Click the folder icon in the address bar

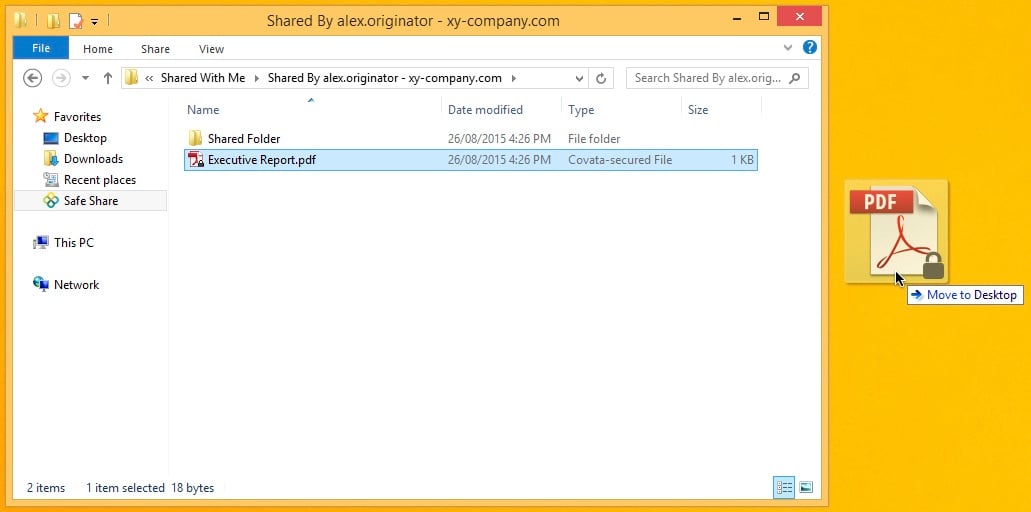point(132,78)
